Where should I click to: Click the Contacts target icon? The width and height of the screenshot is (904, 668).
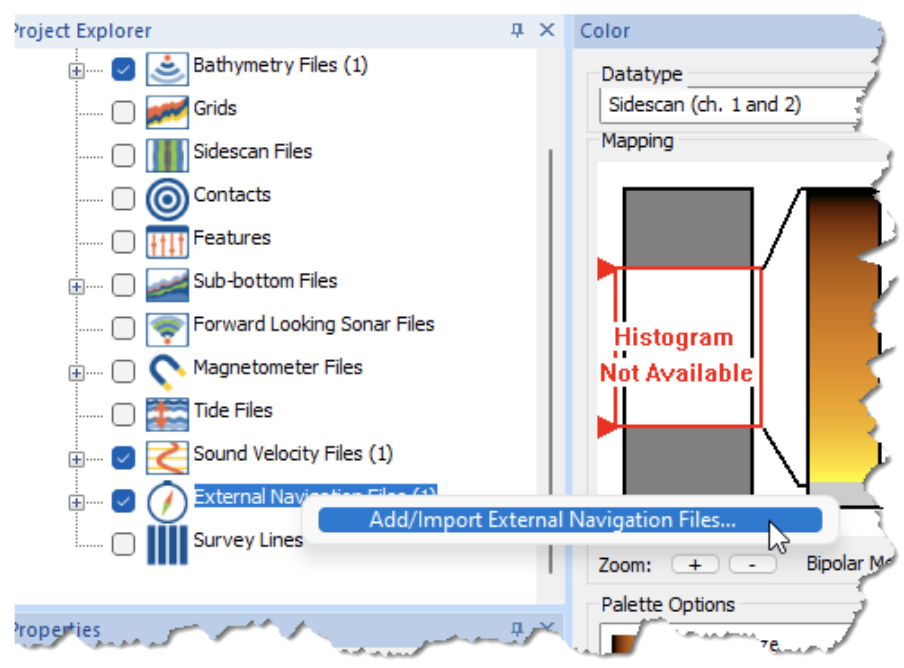167,199
